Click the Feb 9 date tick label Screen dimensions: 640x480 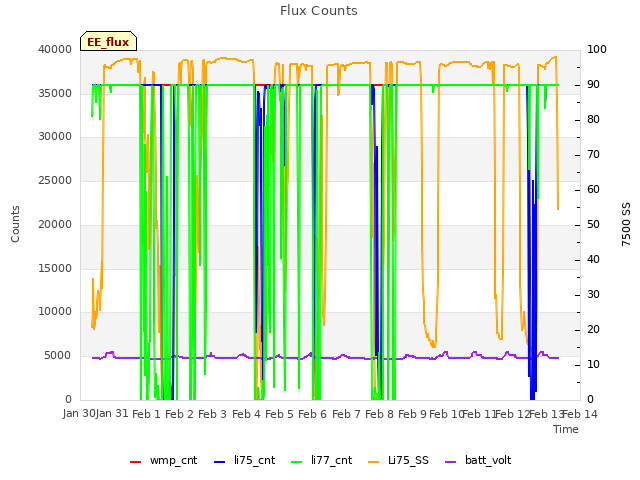tap(412, 414)
